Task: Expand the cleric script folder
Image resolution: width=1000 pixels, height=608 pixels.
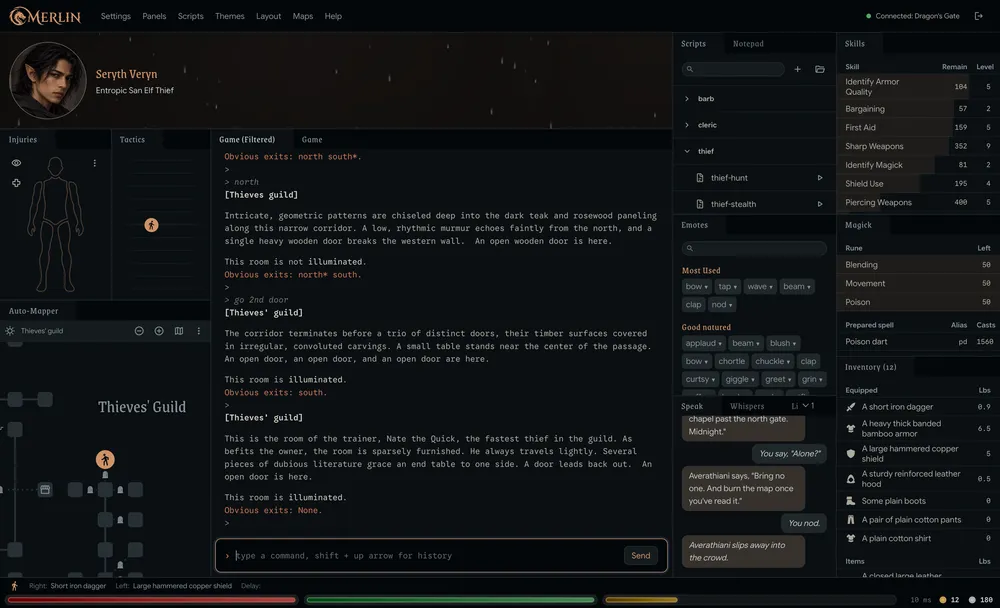Action: (x=687, y=125)
